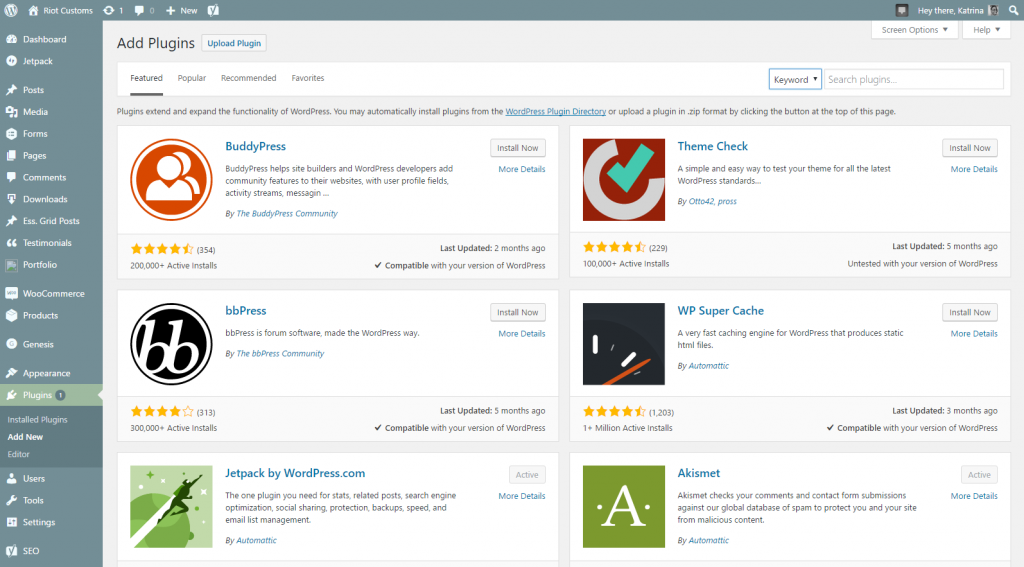The height and width of the screenshot is (567, 1024).
Task: Click the Posts pushpin icon
Action: (x=12, y=89)
